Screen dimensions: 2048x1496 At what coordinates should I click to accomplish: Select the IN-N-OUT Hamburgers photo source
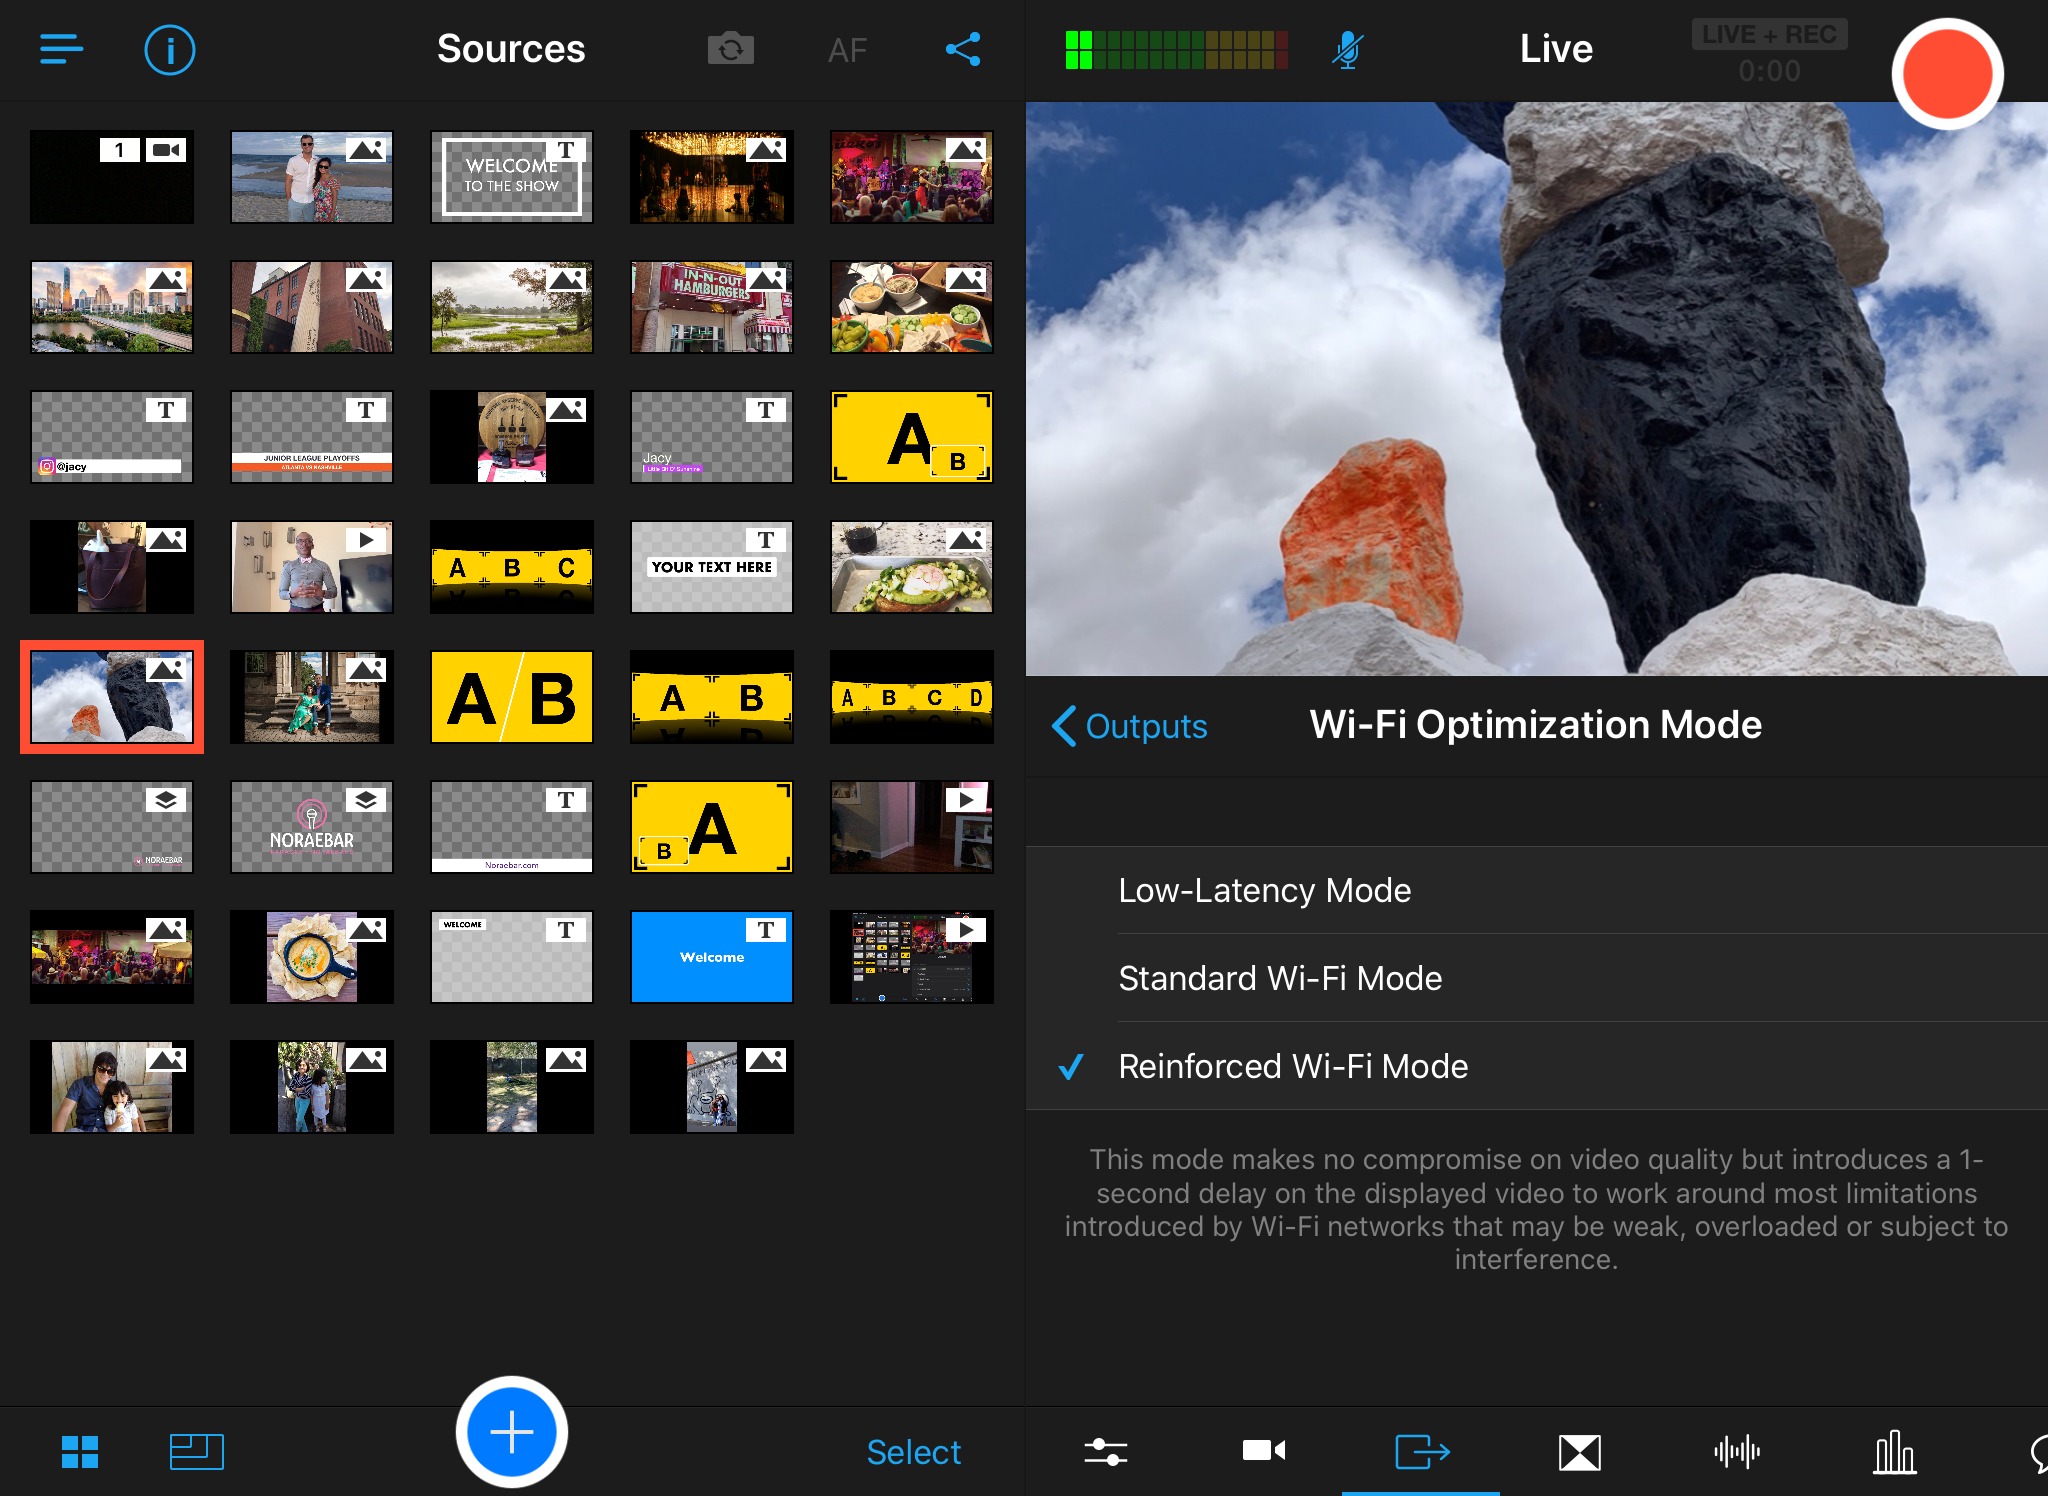712,307
